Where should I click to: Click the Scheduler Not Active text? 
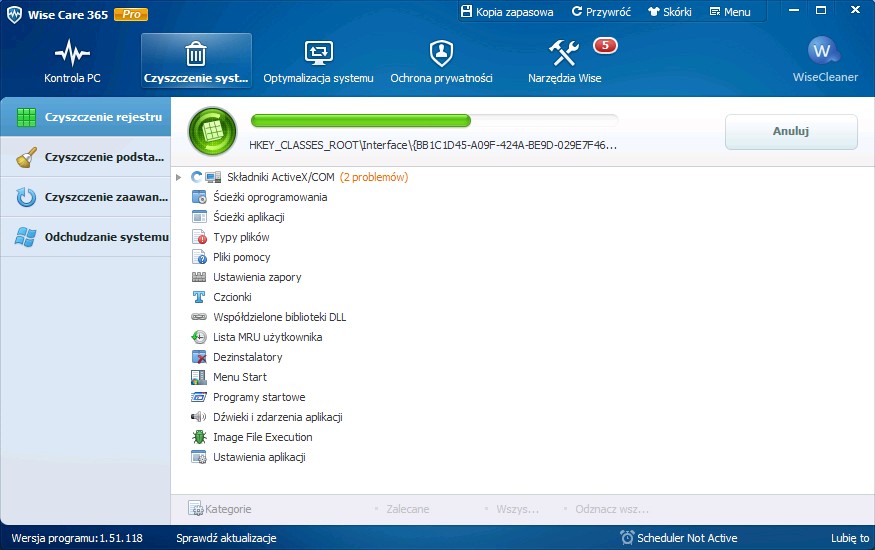click(x=687, y=538)
